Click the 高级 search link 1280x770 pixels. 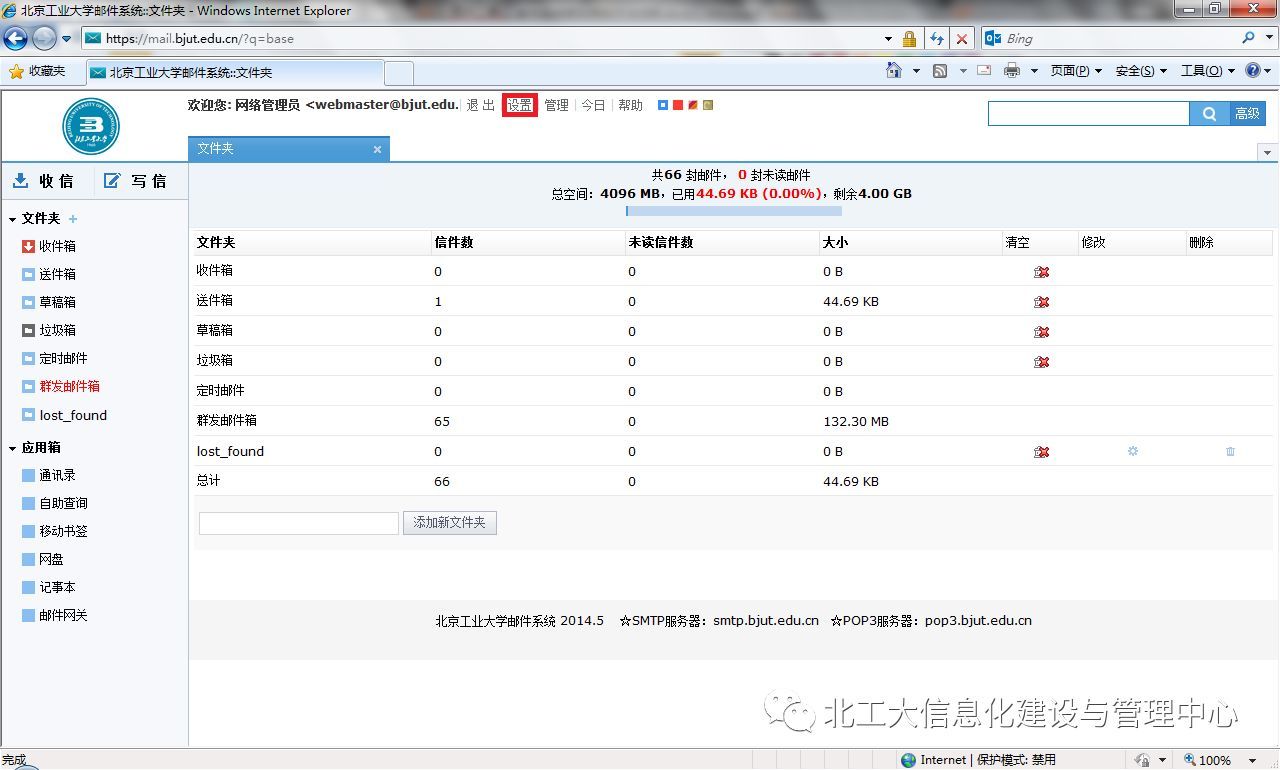[x=1248, y=113]
